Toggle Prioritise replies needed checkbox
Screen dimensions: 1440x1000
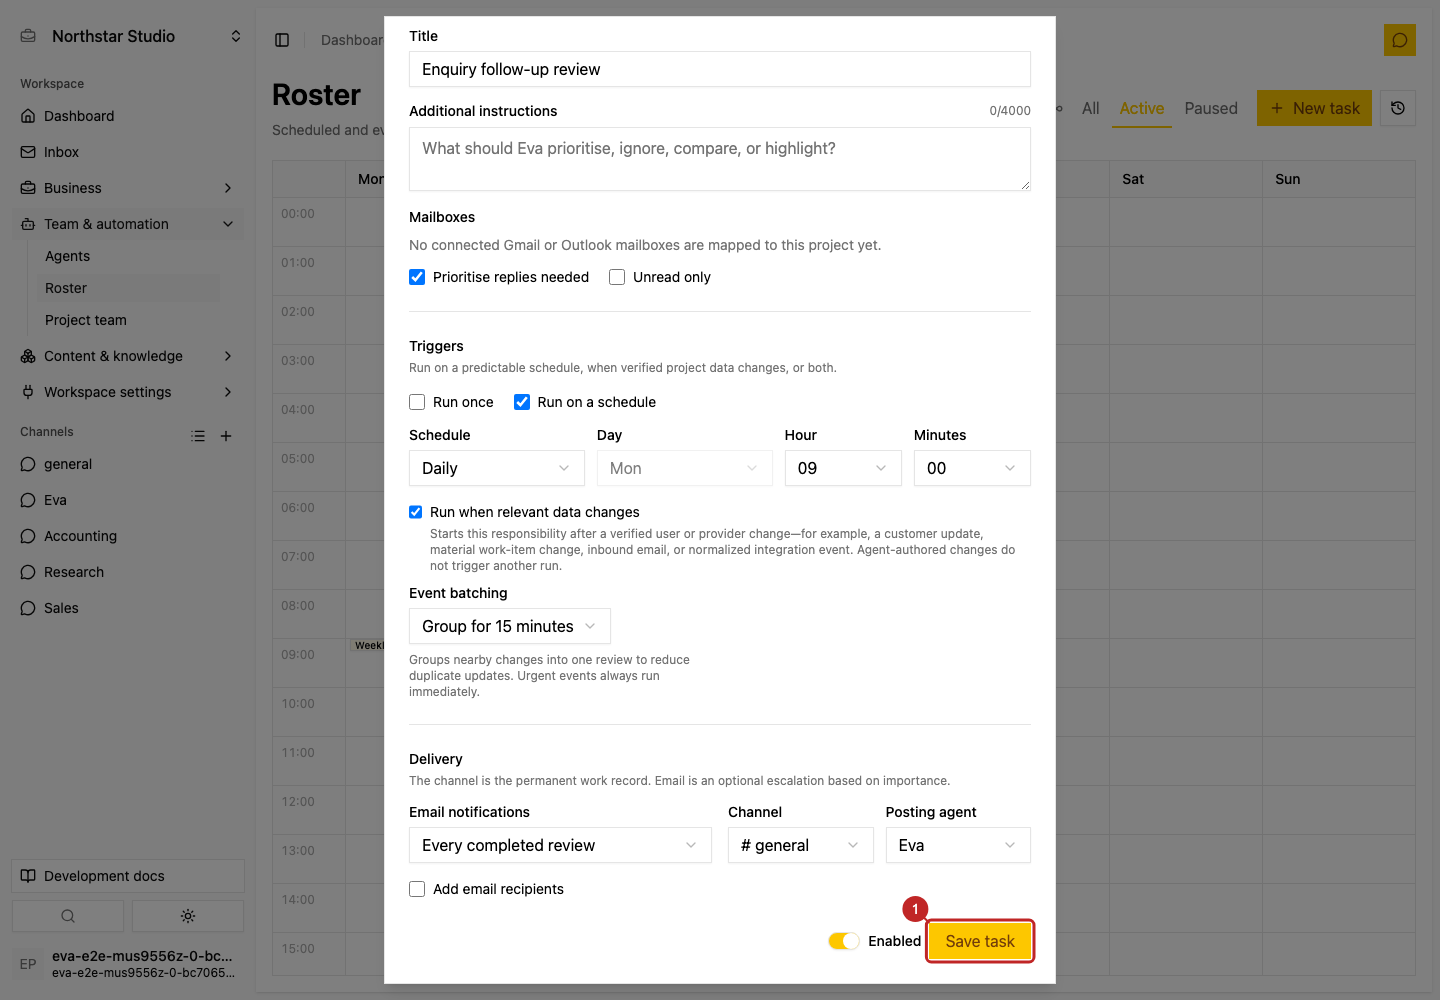417,277
